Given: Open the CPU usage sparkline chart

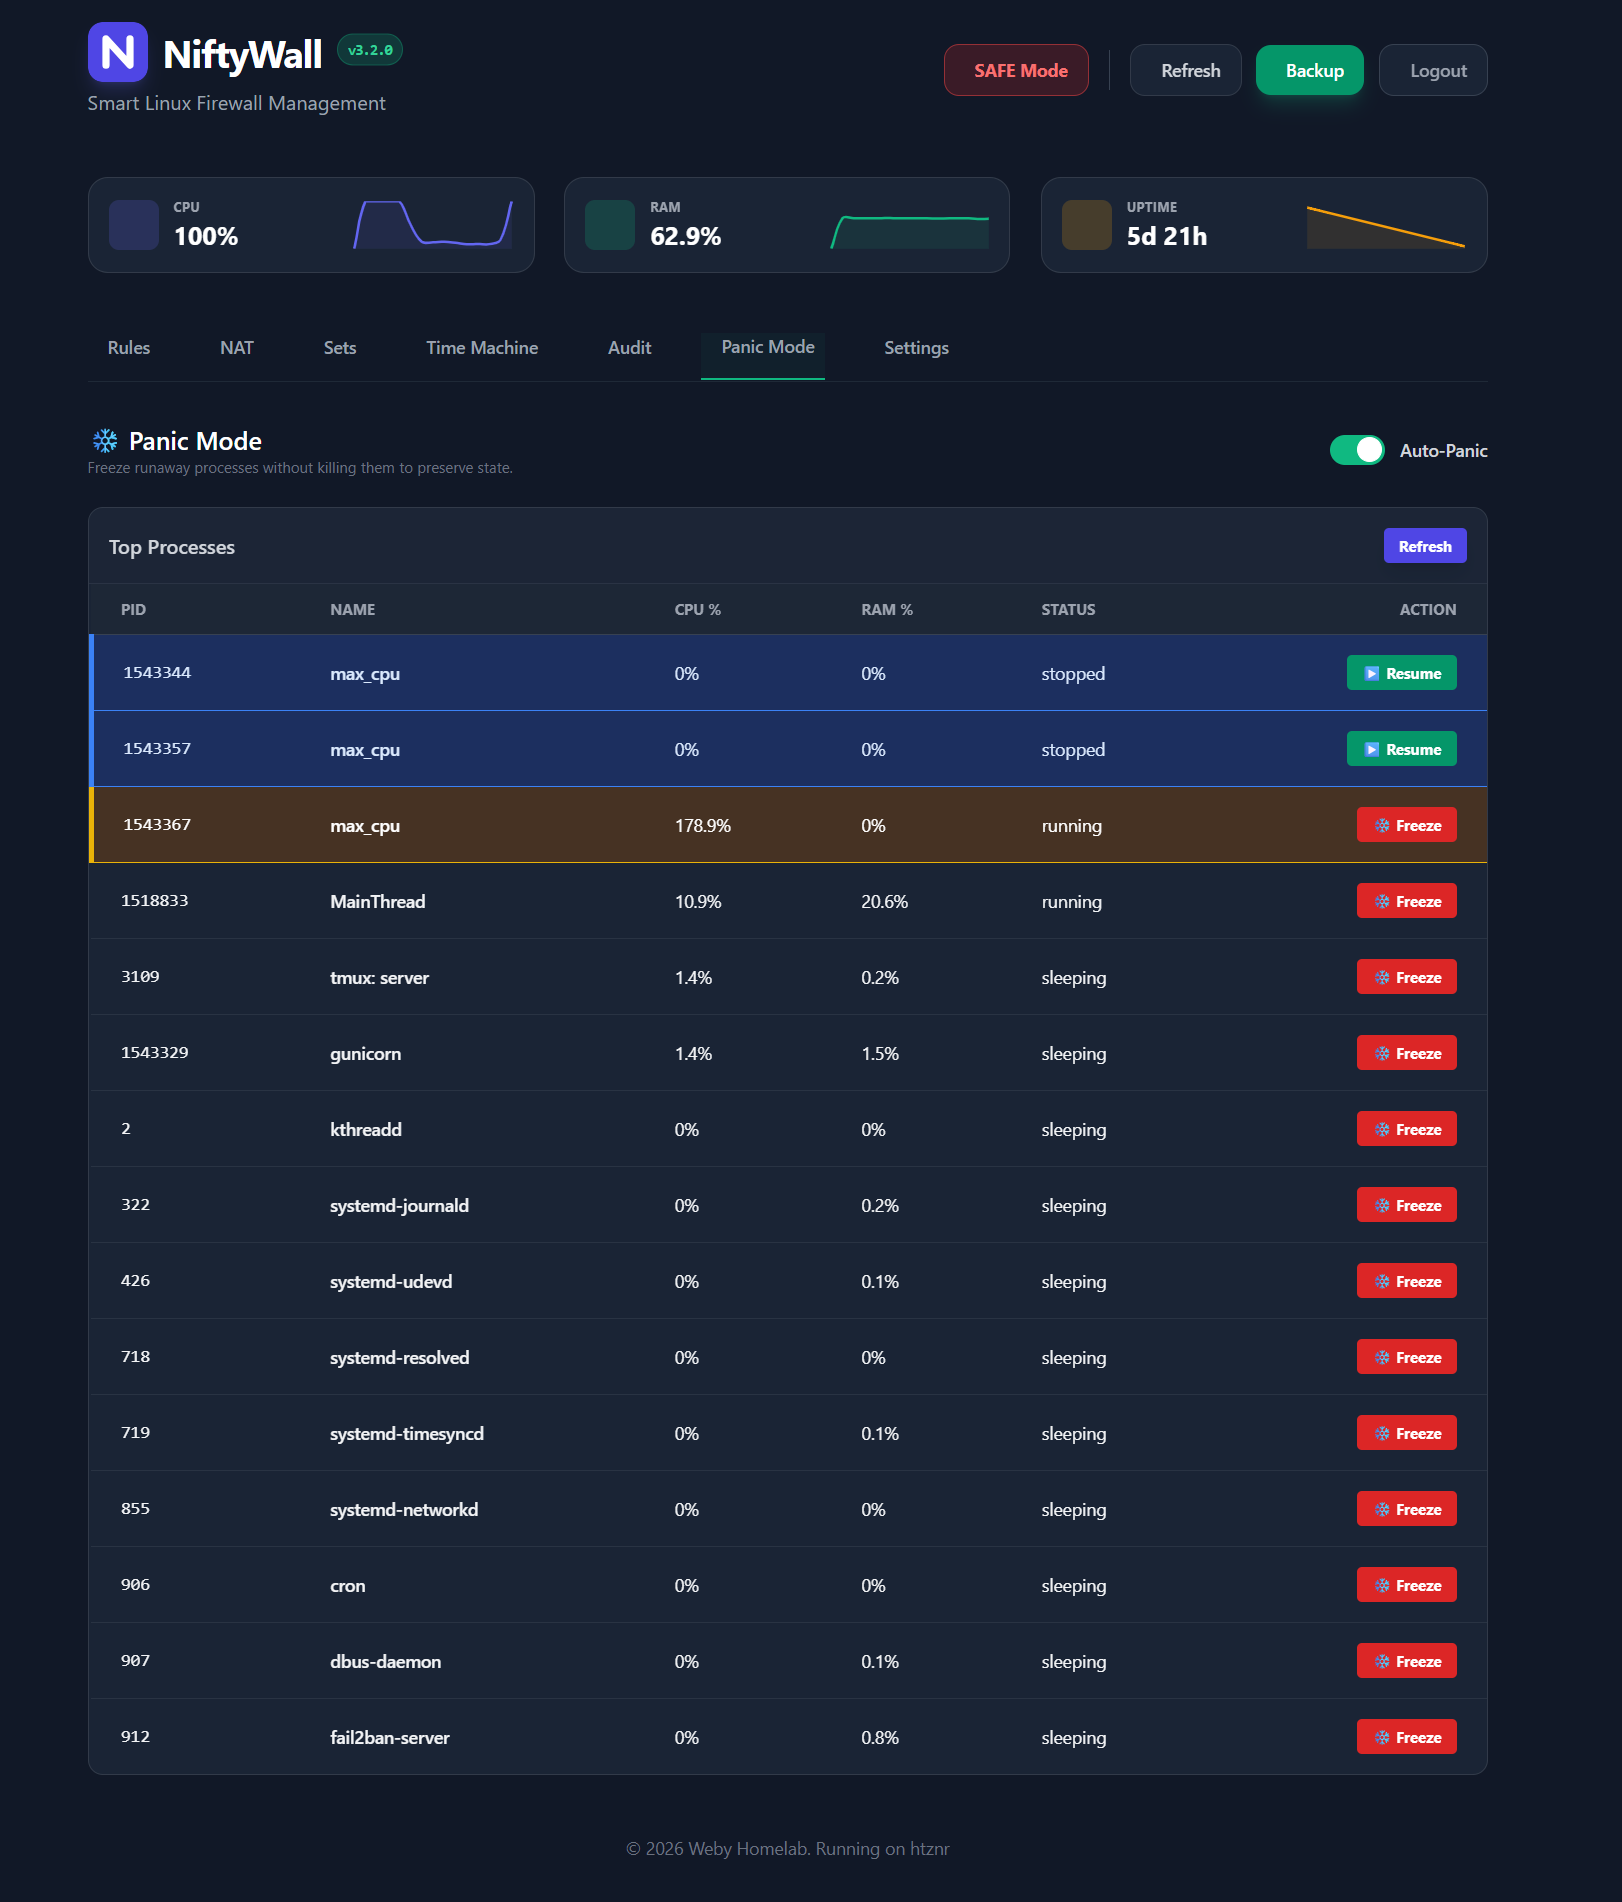Looking at the screenshot, I should 433,225.
